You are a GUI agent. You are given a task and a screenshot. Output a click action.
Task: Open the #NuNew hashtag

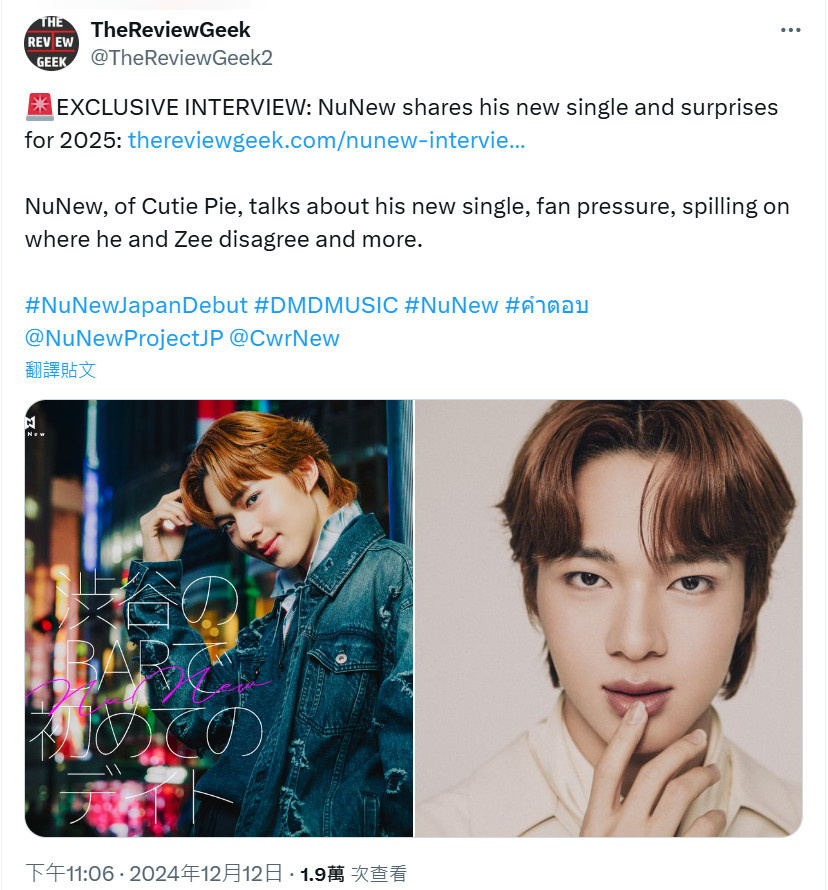tap(451, 305)
